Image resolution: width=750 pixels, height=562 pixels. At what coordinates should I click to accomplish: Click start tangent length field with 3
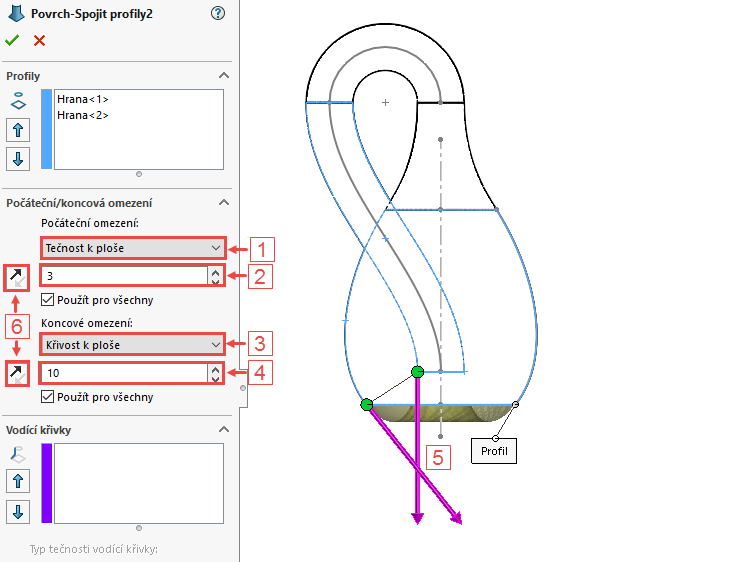point(124,276)
